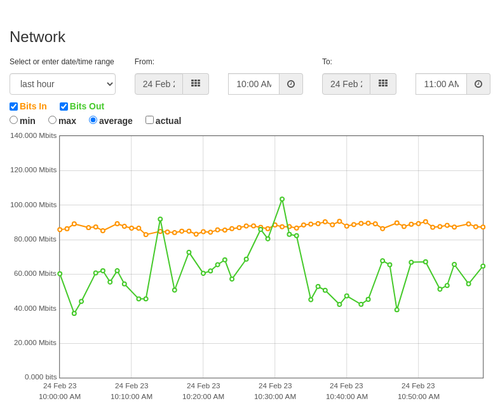Click the '100.000 Mbits' axis label

(33, 205)
